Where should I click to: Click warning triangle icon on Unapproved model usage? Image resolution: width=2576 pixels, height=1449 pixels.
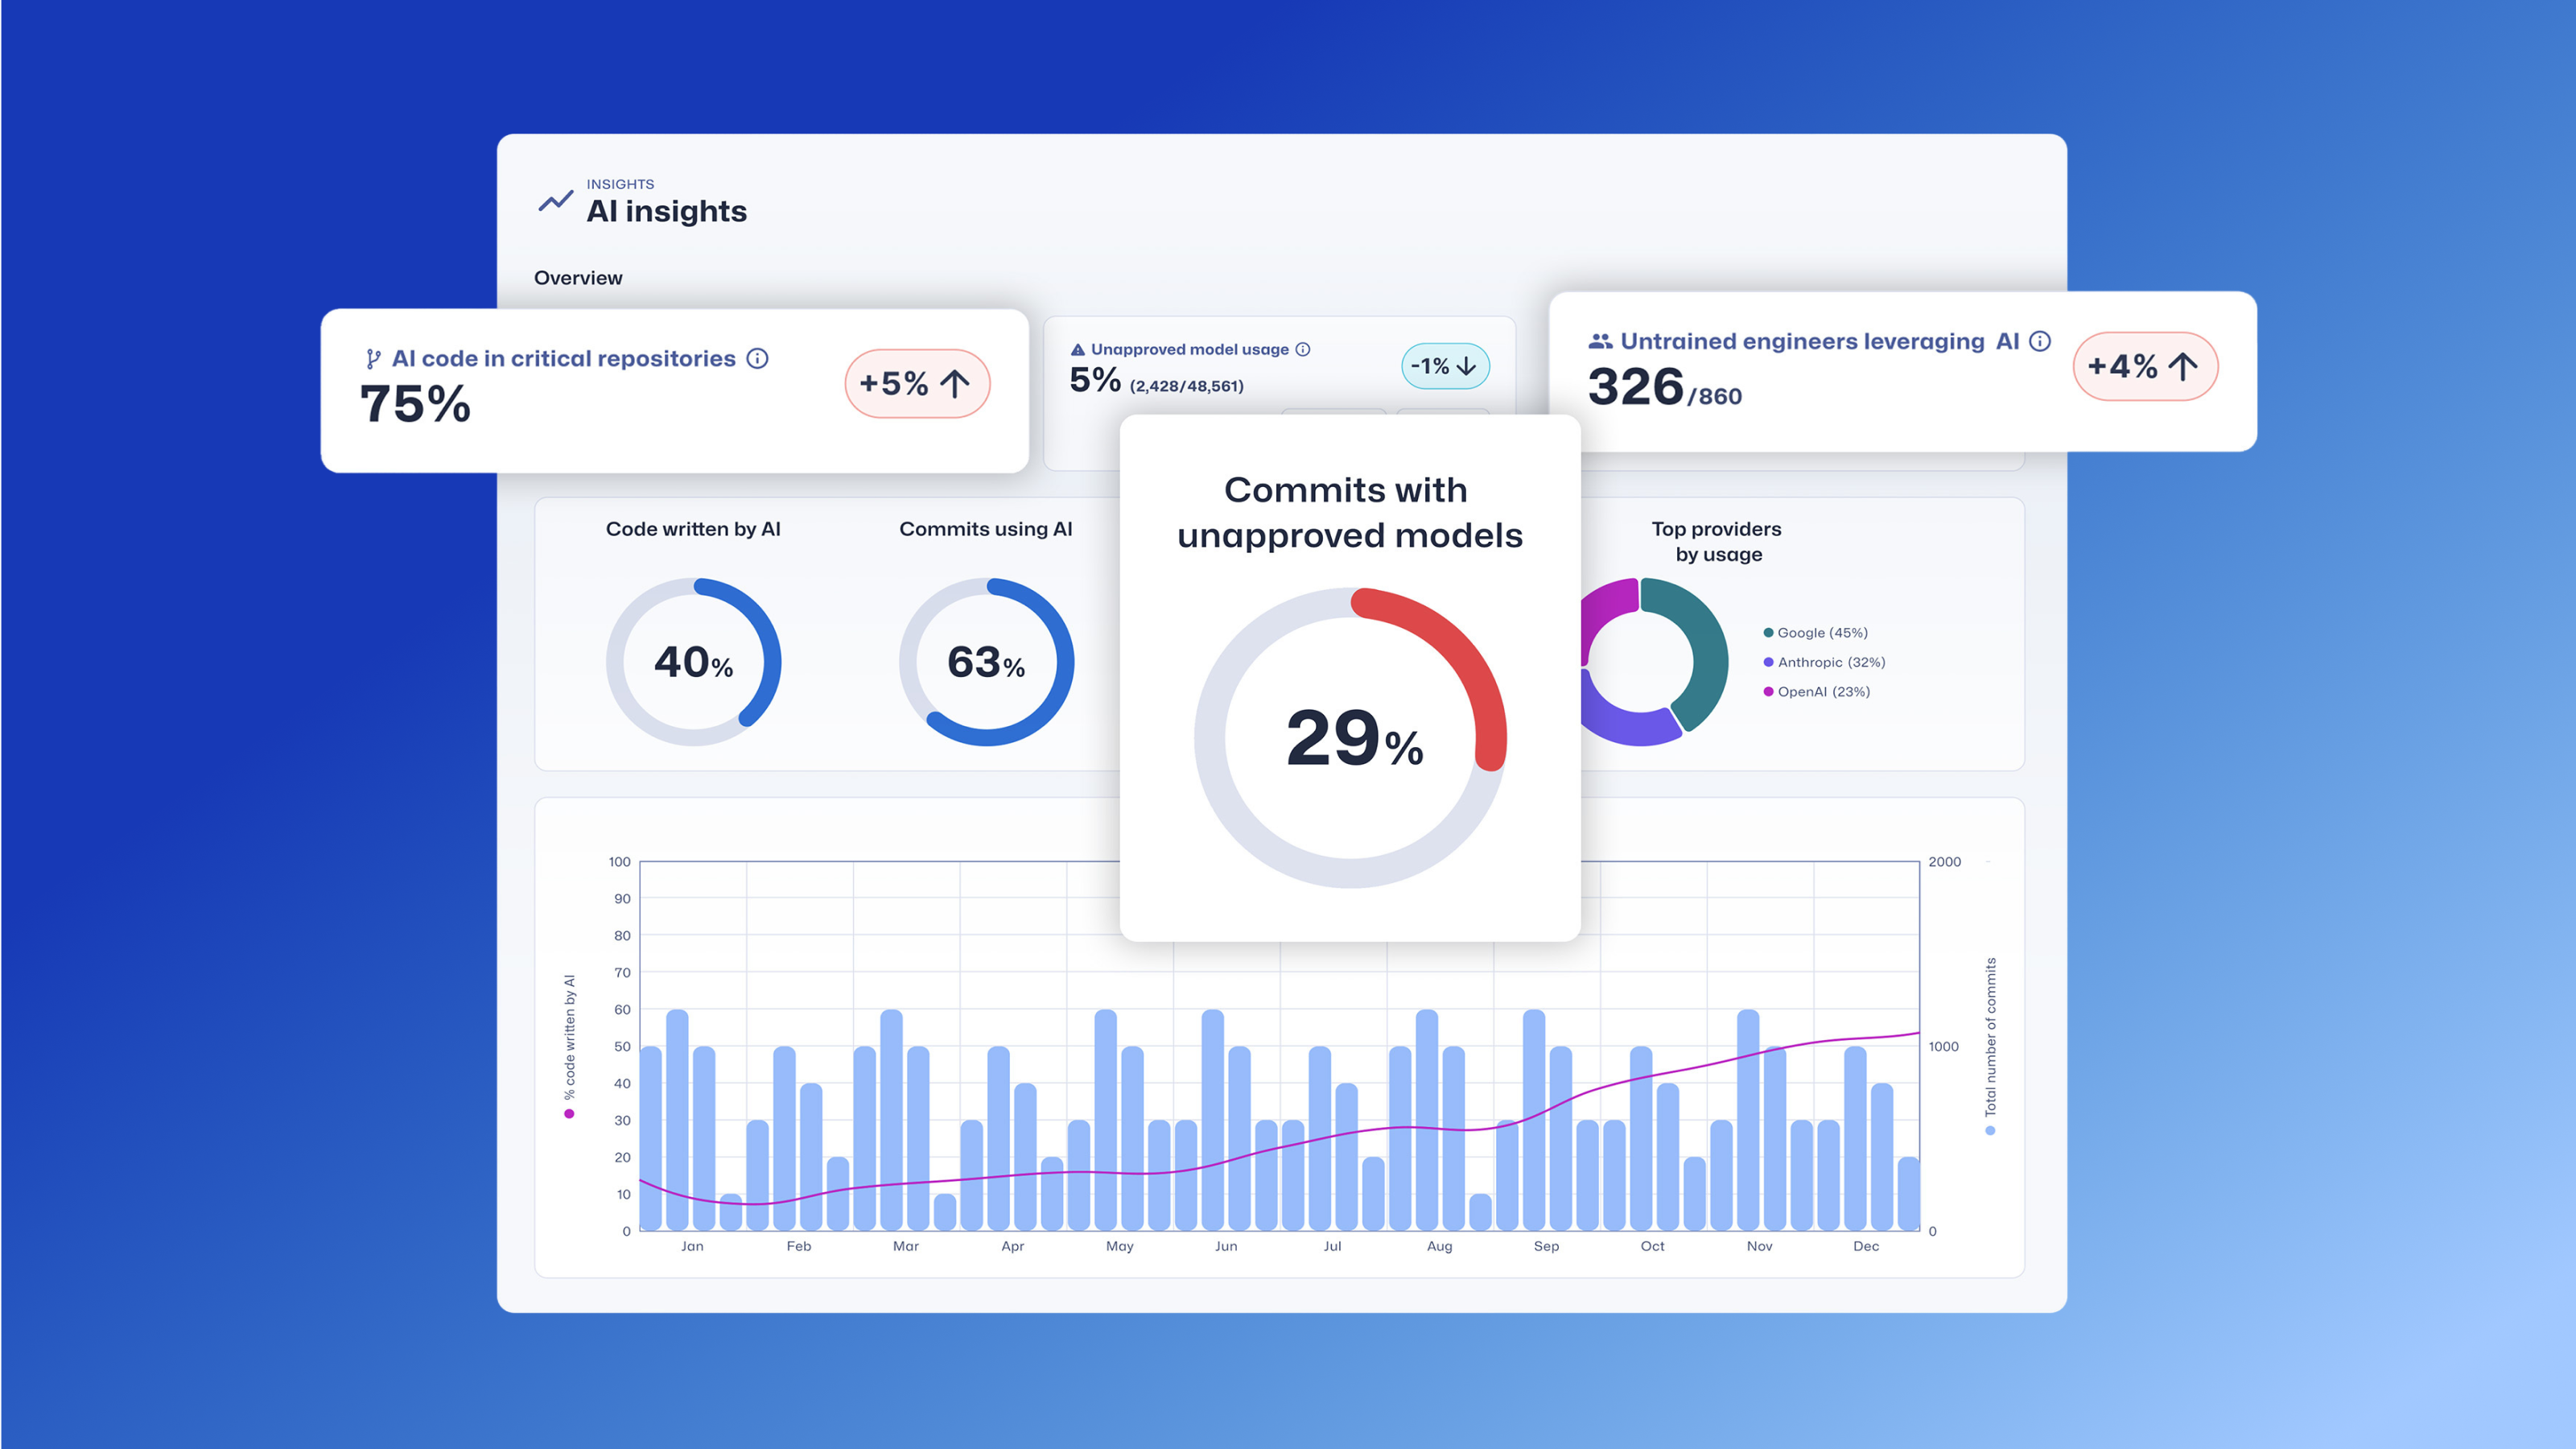coord(1077,349)
